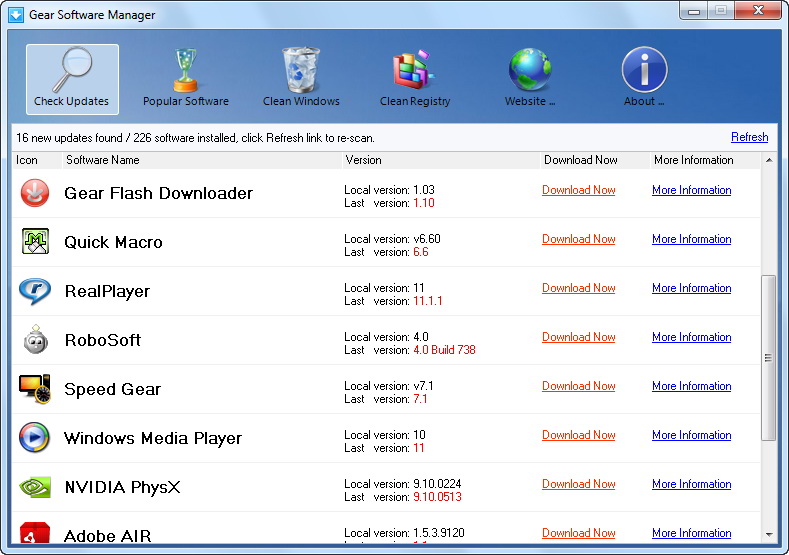The height and width of the screenshot is (555, 789).
Task: Click last version 4.0 Build 738
Action: point(444,350)
